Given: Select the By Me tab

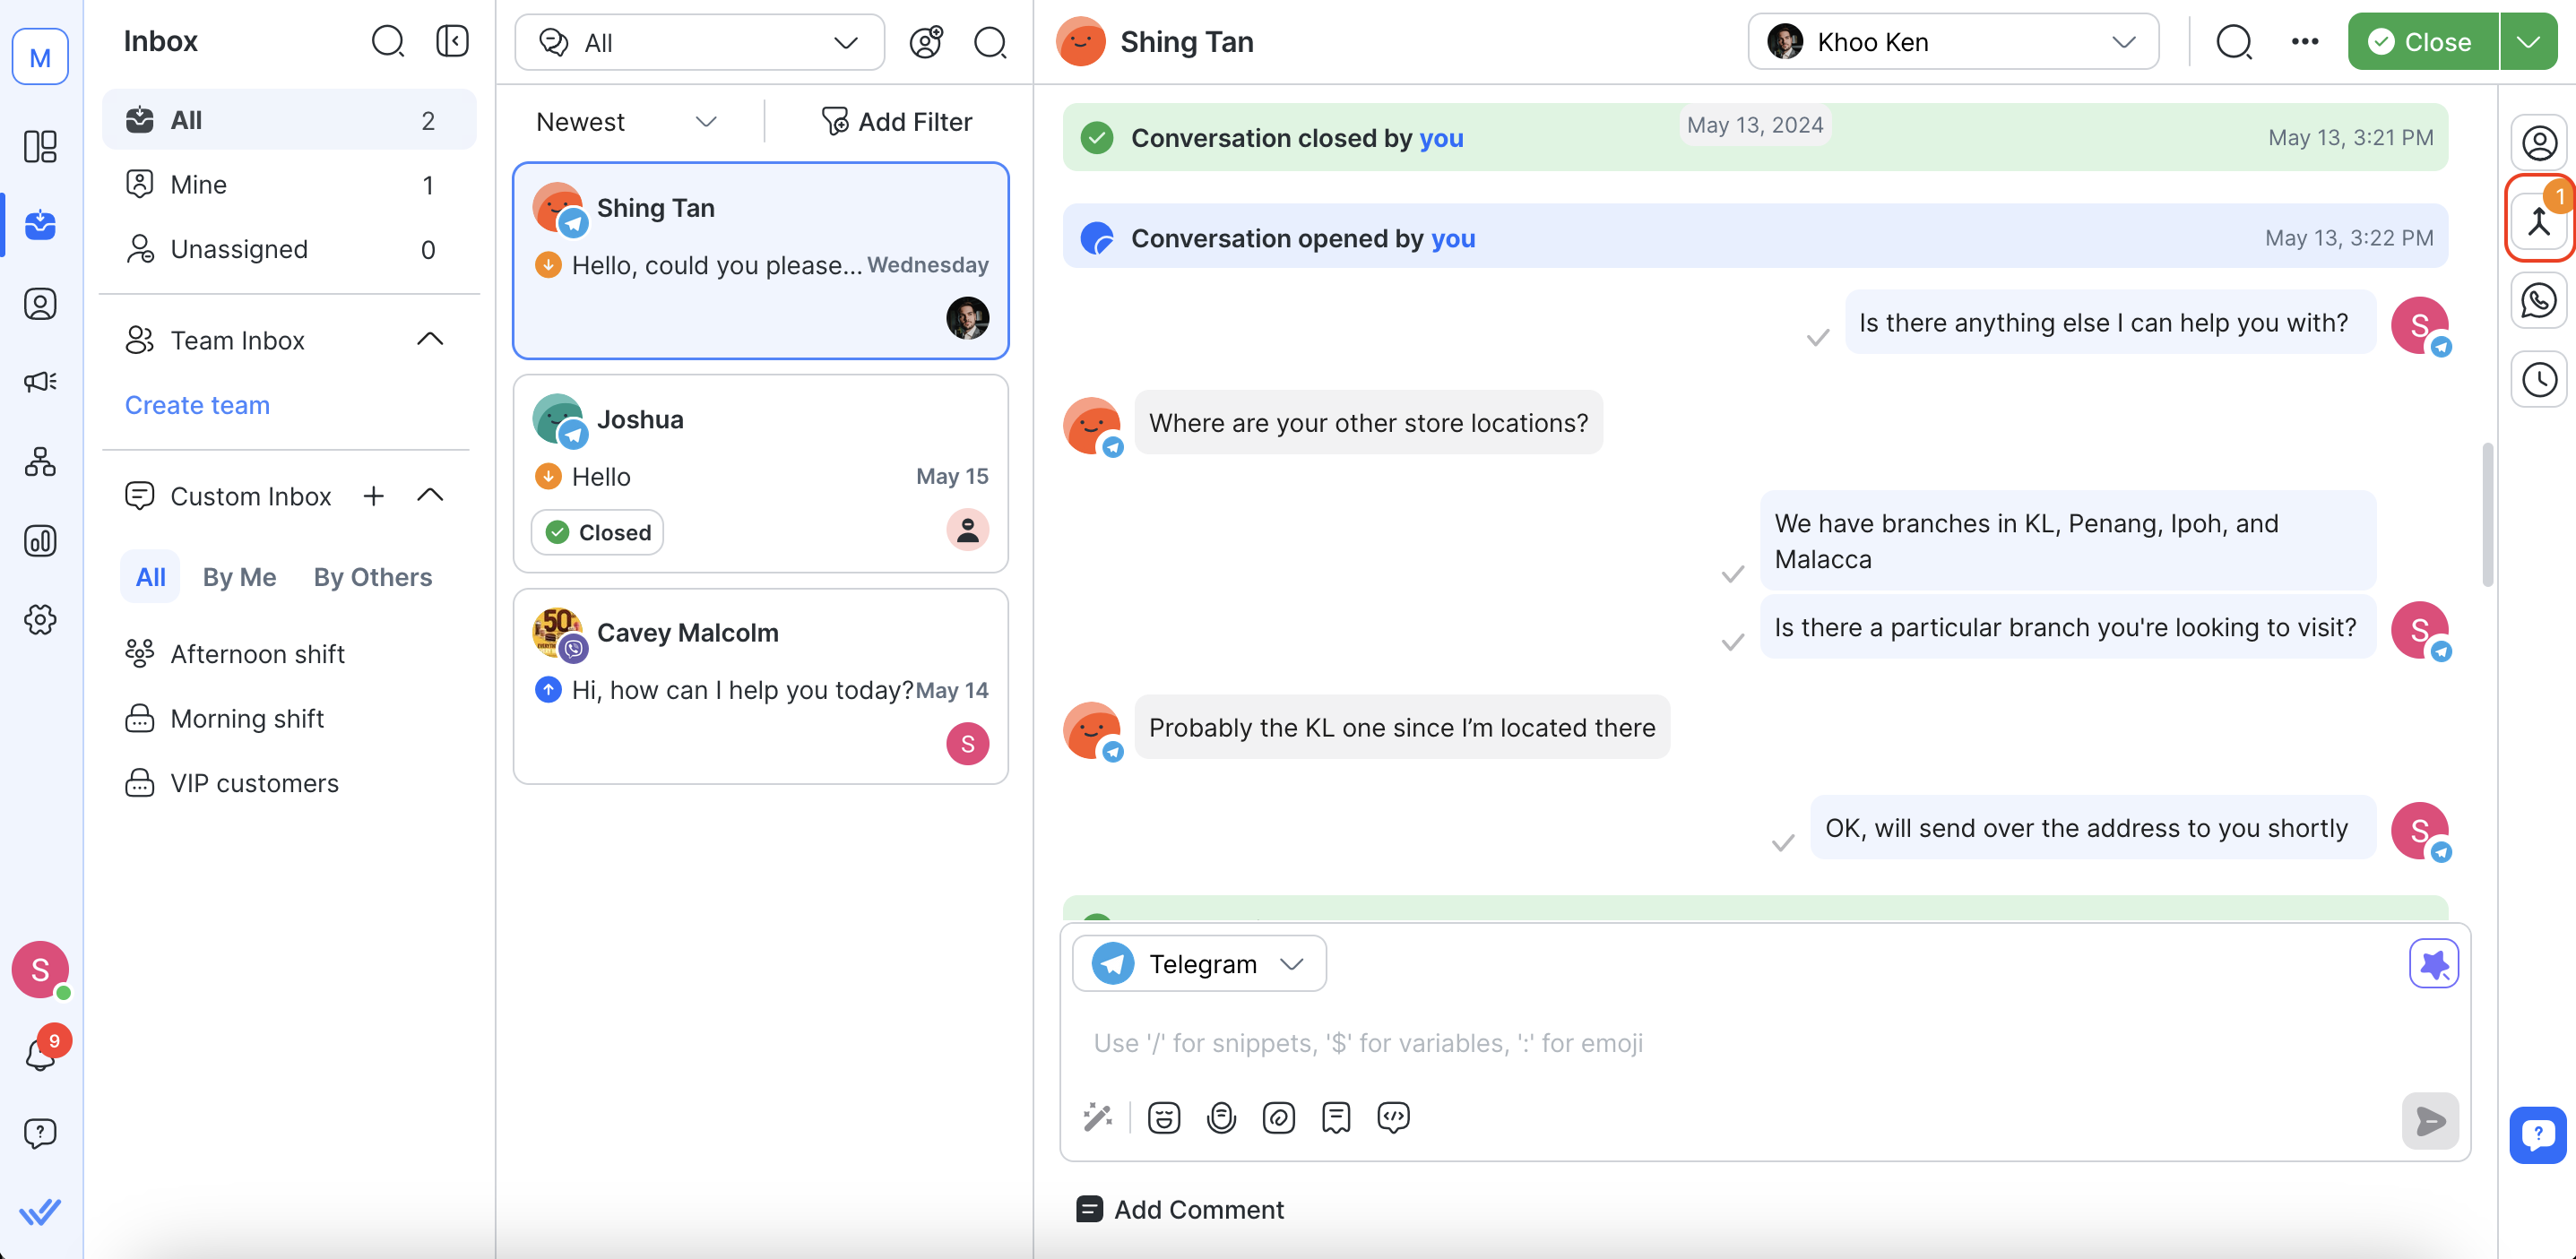Looking at the screenshot, I should 239,577.
